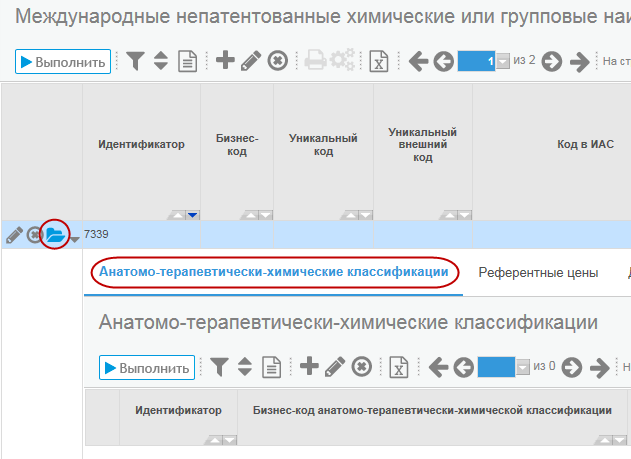
Task: Export top table to Excel icon
Action: point(379,61)
